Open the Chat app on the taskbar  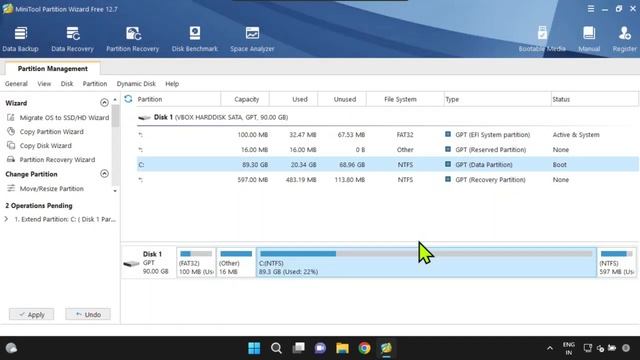320,348
